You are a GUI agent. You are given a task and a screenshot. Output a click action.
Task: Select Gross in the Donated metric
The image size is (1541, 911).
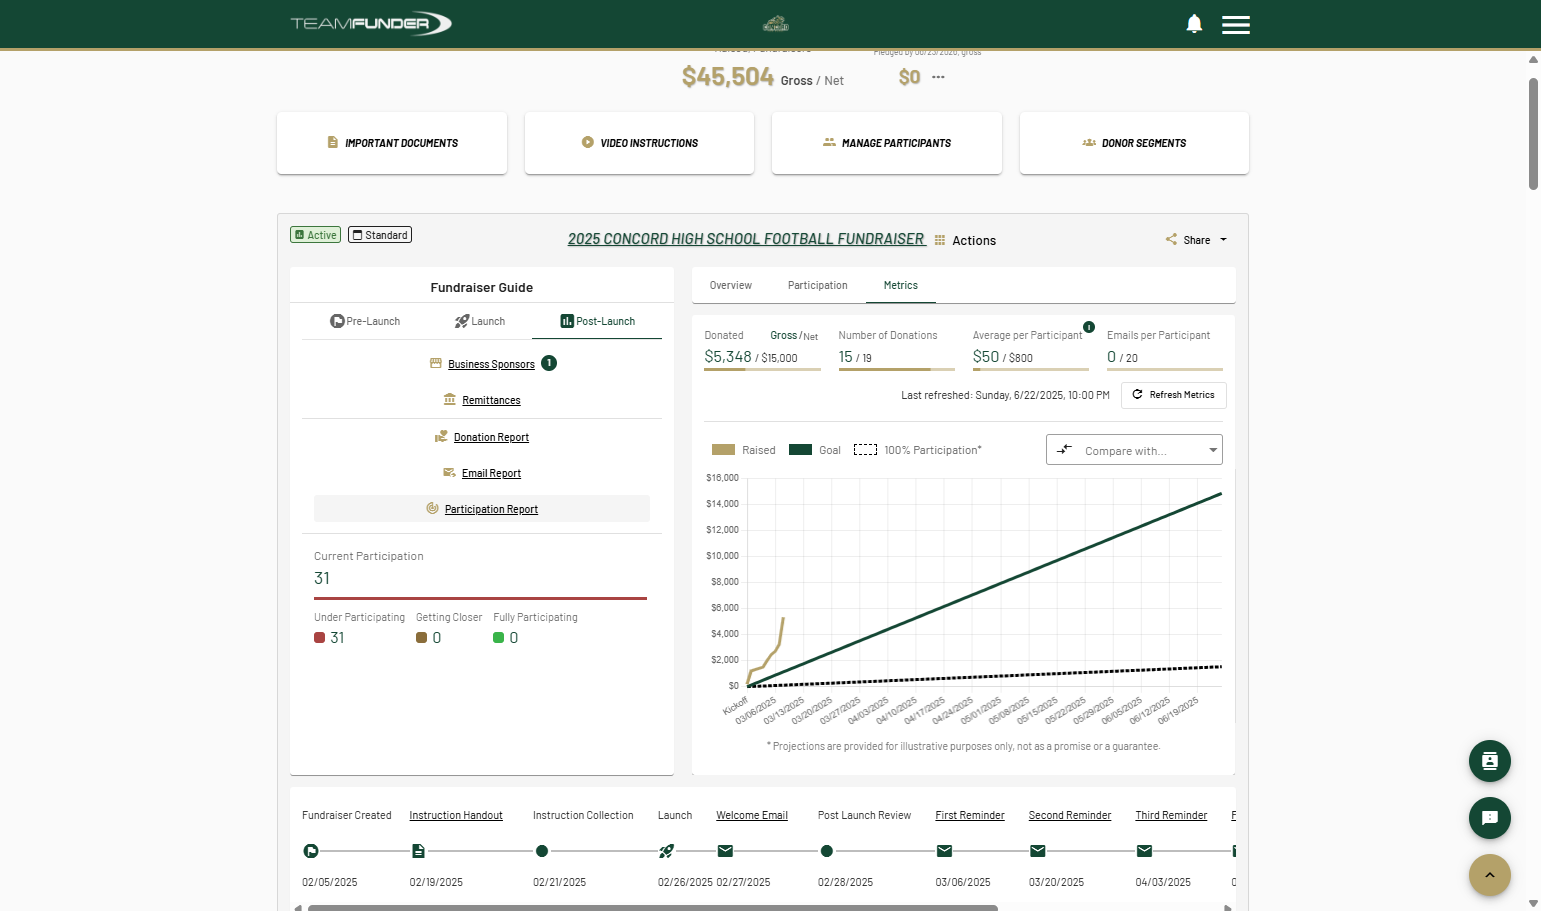coord(784,336)
